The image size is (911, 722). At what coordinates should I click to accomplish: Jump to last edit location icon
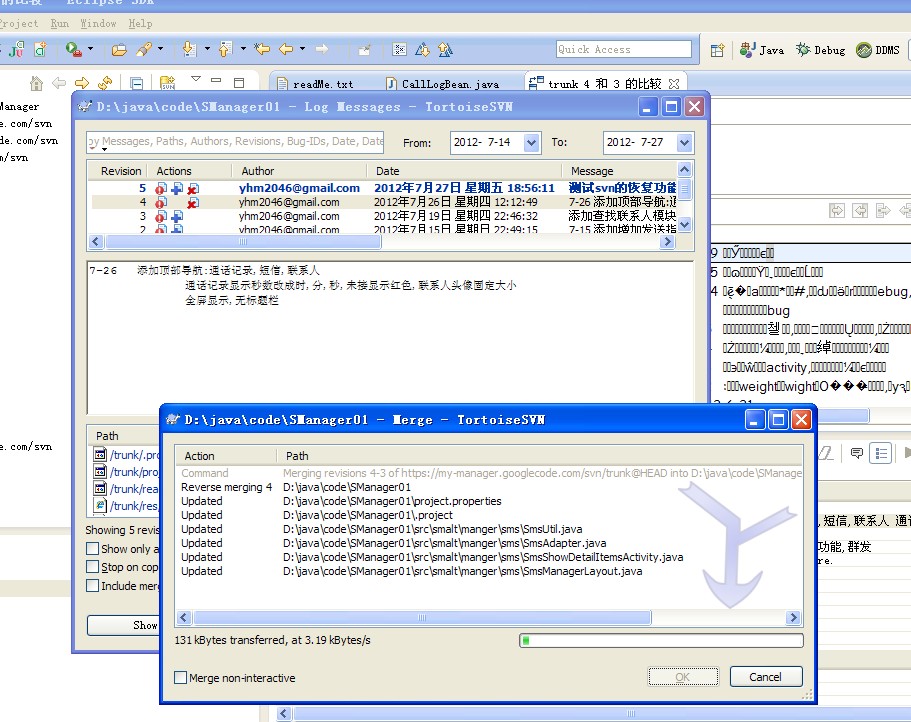coord(263,49)
